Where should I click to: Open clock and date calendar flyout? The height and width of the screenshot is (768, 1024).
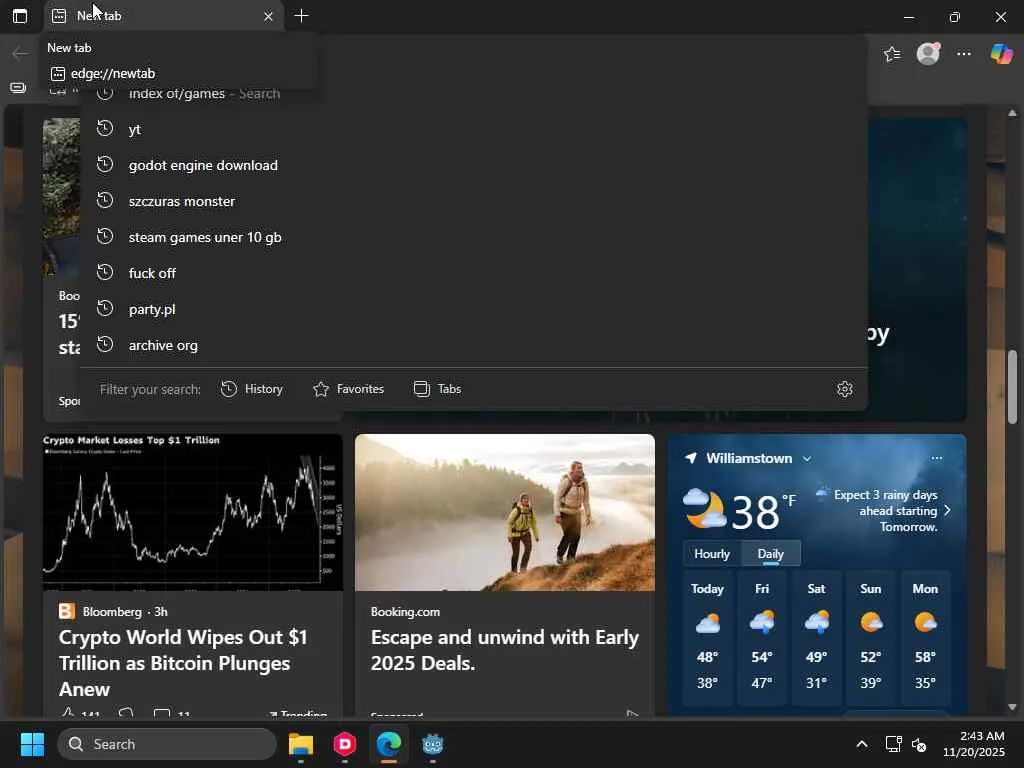973,744
